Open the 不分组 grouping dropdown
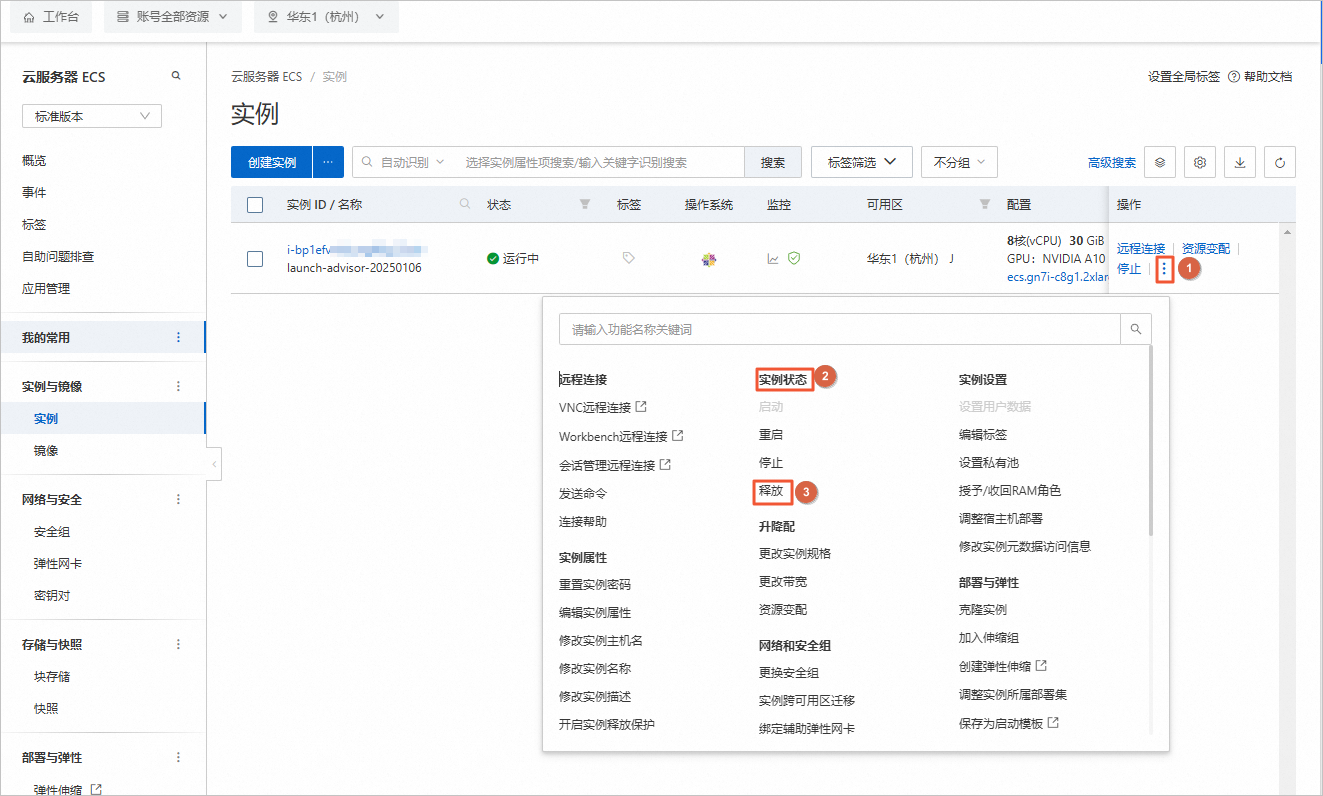Screen dimensions: 1323x796 (x=958, y=162)
